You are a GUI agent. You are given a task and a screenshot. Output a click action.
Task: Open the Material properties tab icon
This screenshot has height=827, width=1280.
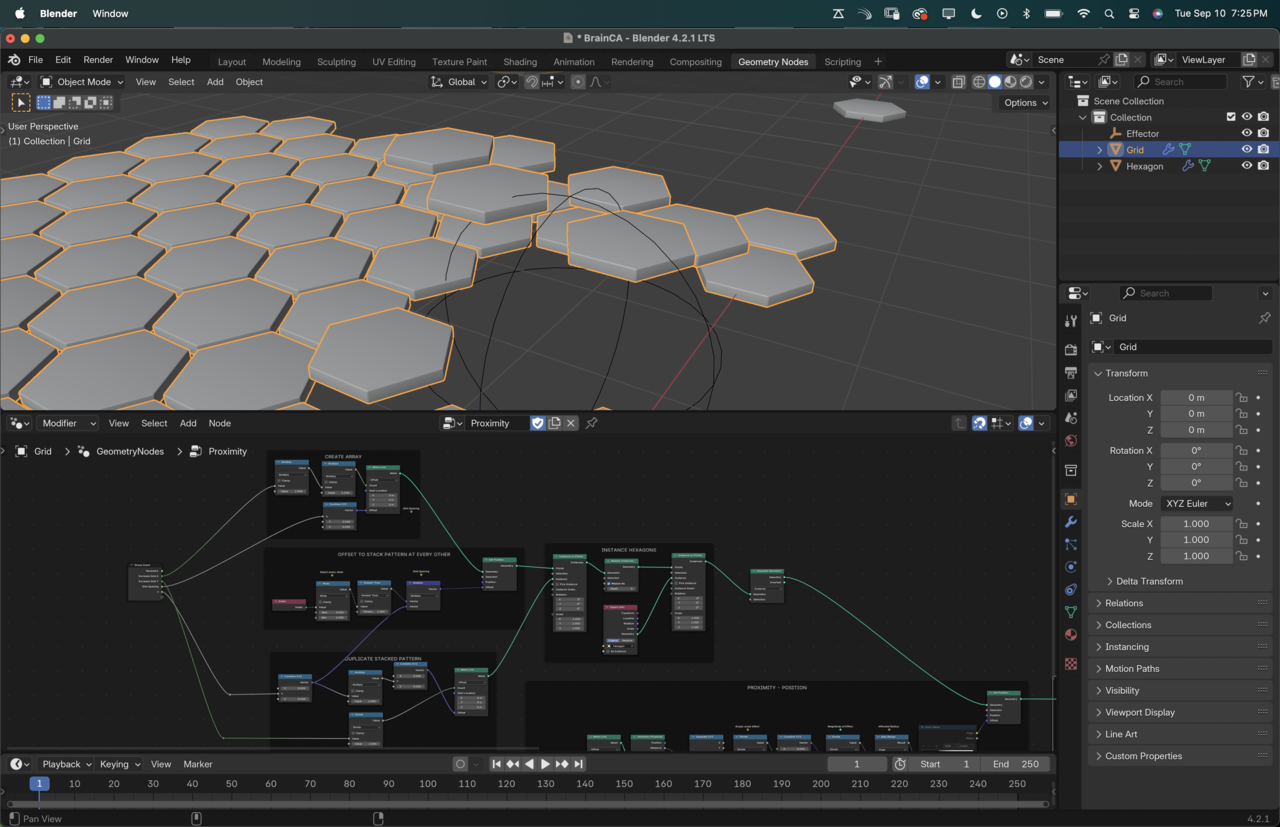pyautogui.click(x=1071, y=635)
